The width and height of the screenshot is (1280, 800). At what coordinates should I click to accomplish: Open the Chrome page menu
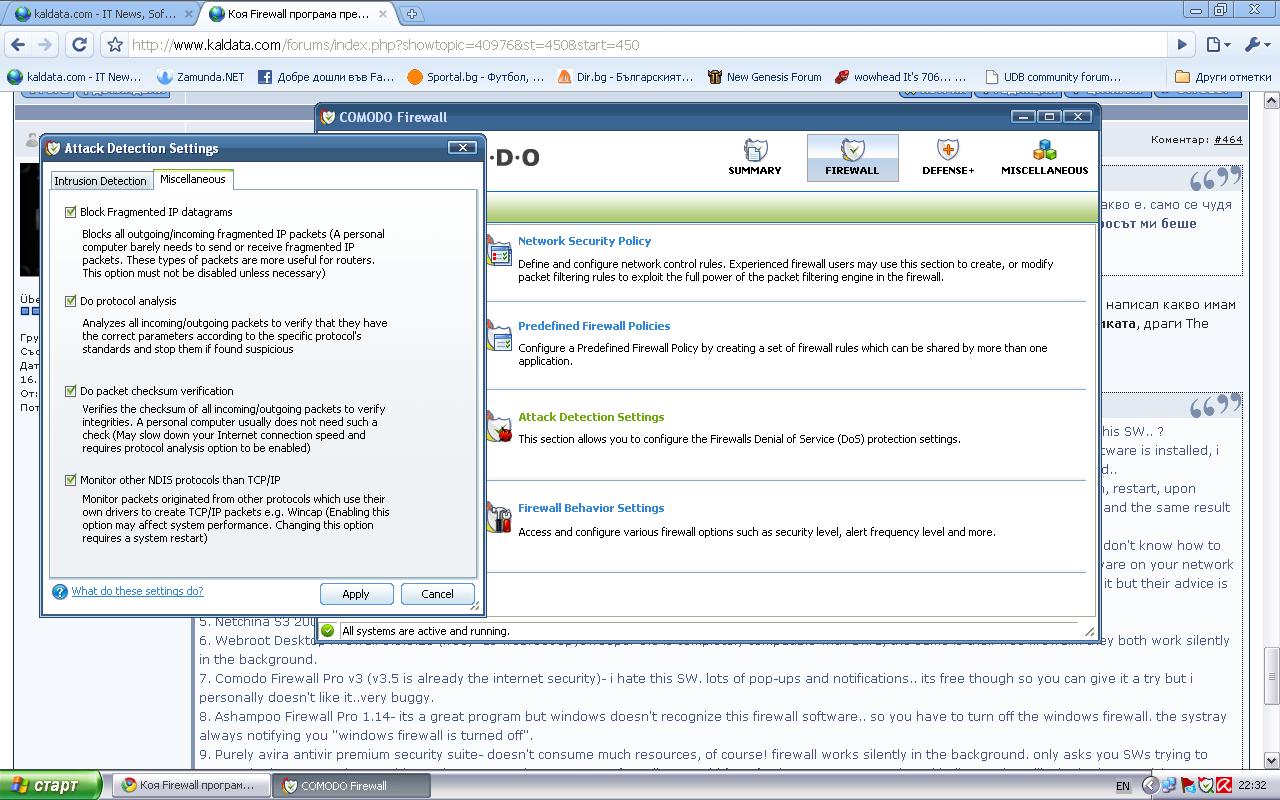(1217, 44)
